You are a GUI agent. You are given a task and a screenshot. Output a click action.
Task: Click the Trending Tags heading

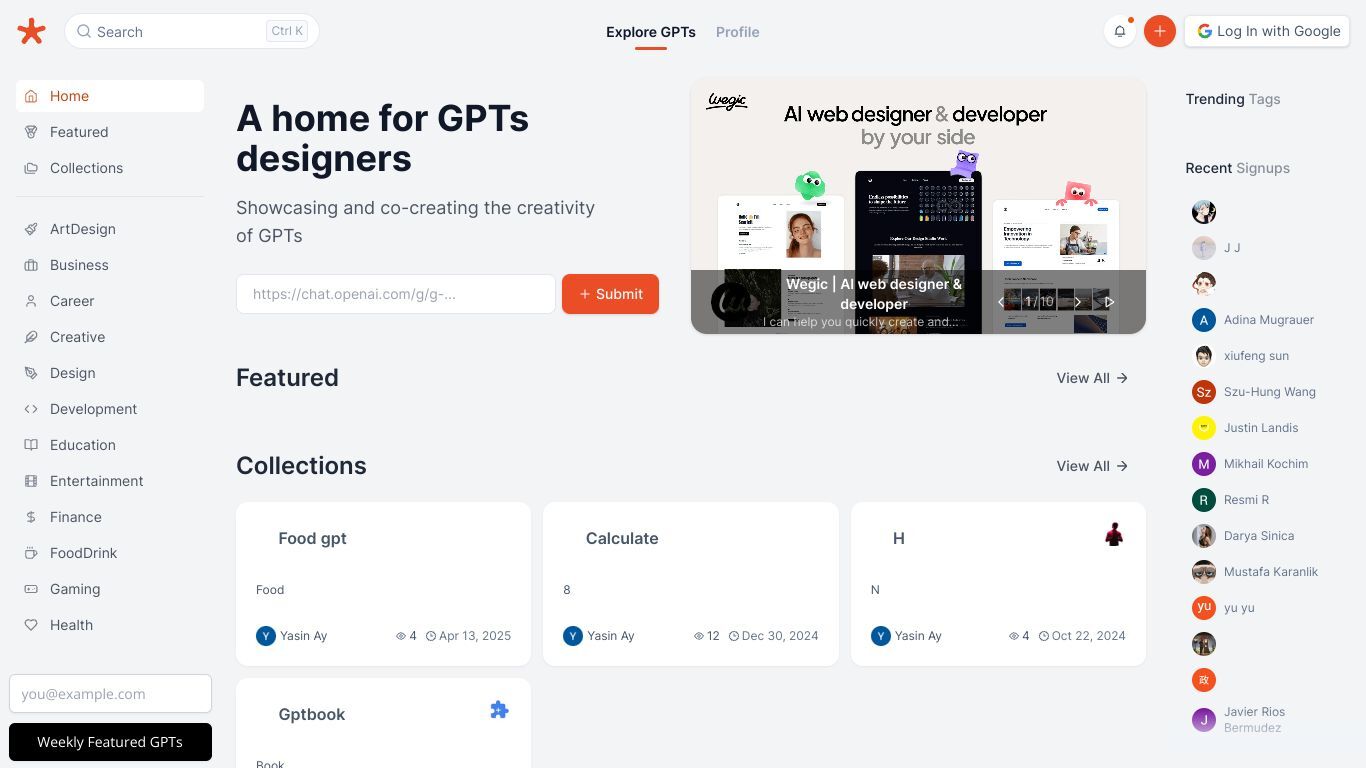[1233, 99]
